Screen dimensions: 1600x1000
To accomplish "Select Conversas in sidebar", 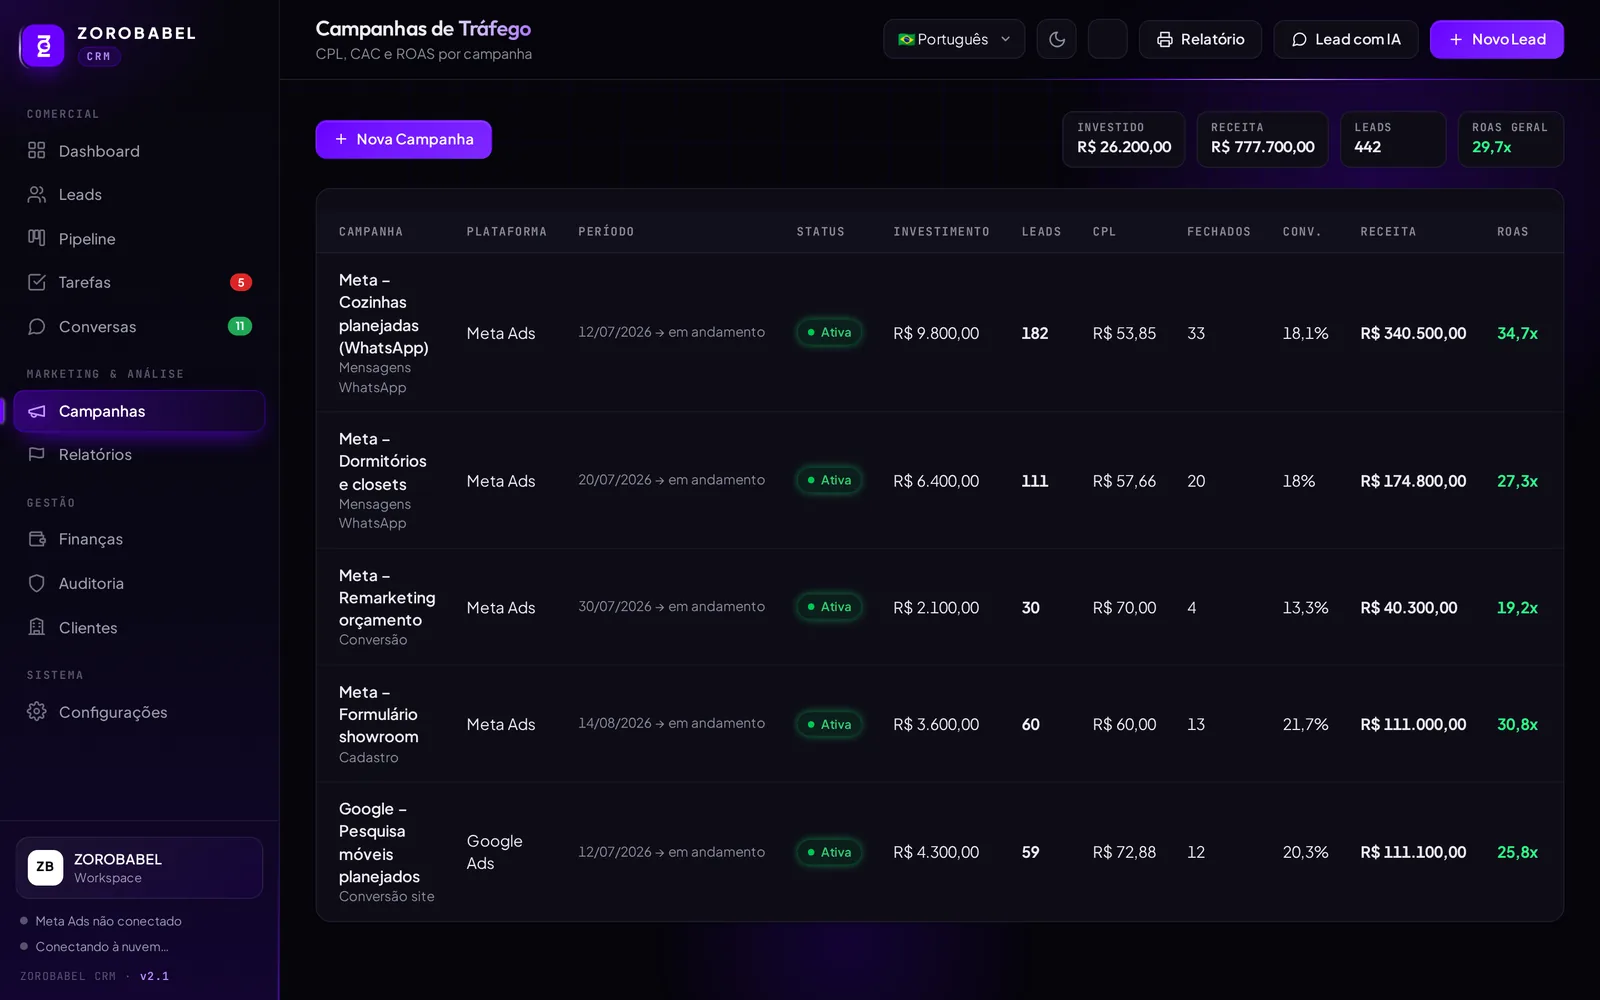I will pyautogui.click(x=139, y=326).
